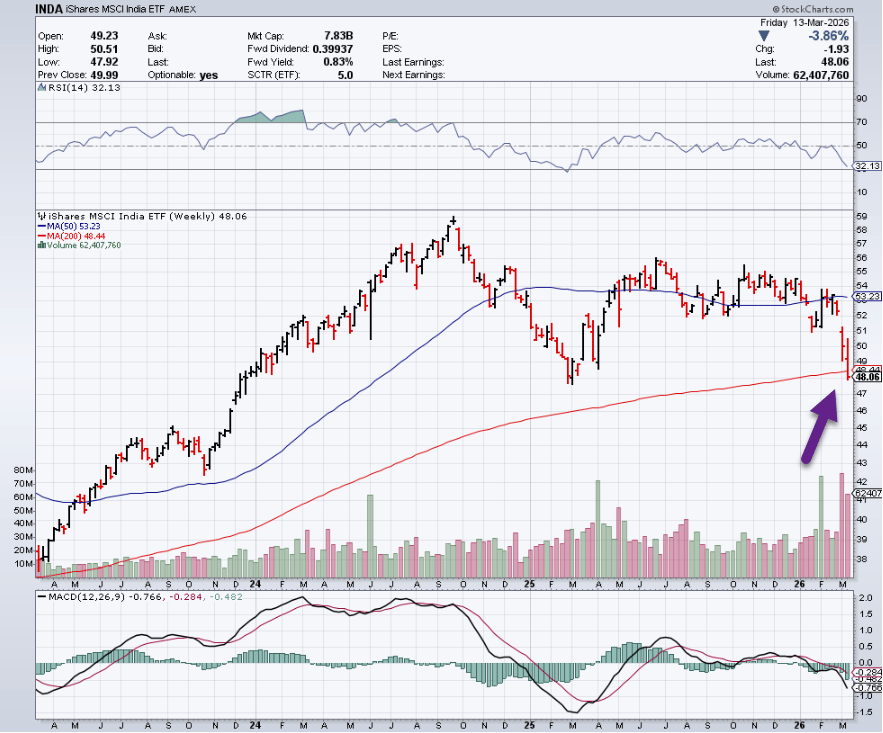Viewport: 883px width, 733px height.
Task: Click the 48.06 last price tag on the price axis
Action: (868, 377)
